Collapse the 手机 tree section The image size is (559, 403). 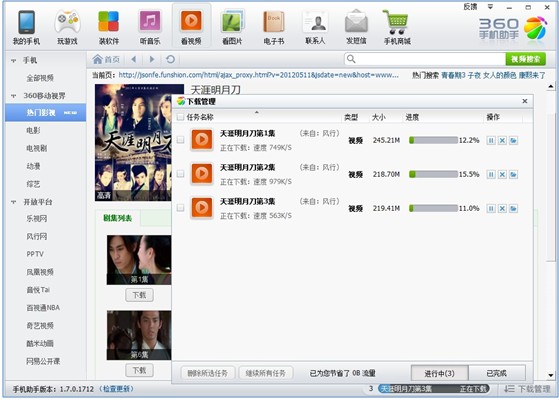14,61
